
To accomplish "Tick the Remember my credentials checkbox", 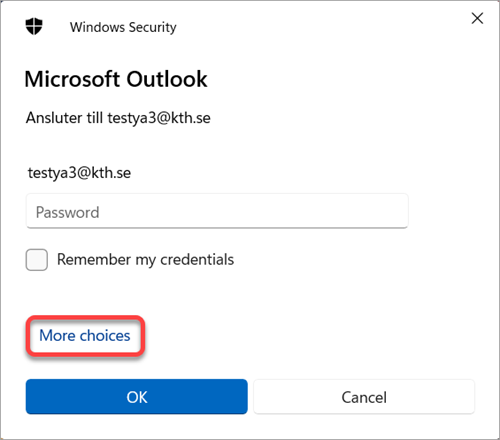I will [37, 260].
